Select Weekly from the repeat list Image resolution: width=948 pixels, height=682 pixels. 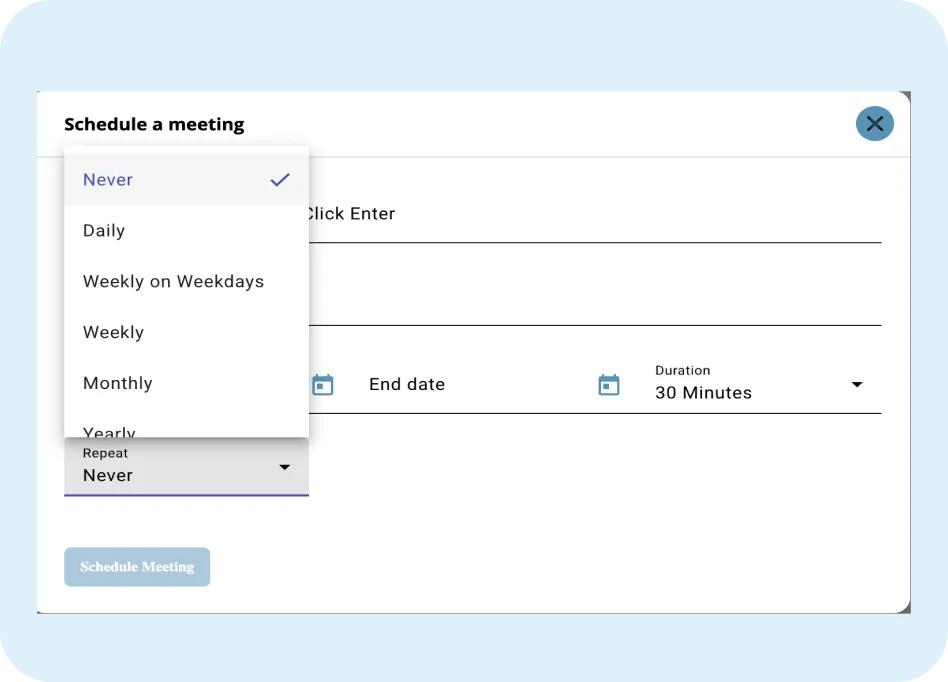tap(113, 333)
